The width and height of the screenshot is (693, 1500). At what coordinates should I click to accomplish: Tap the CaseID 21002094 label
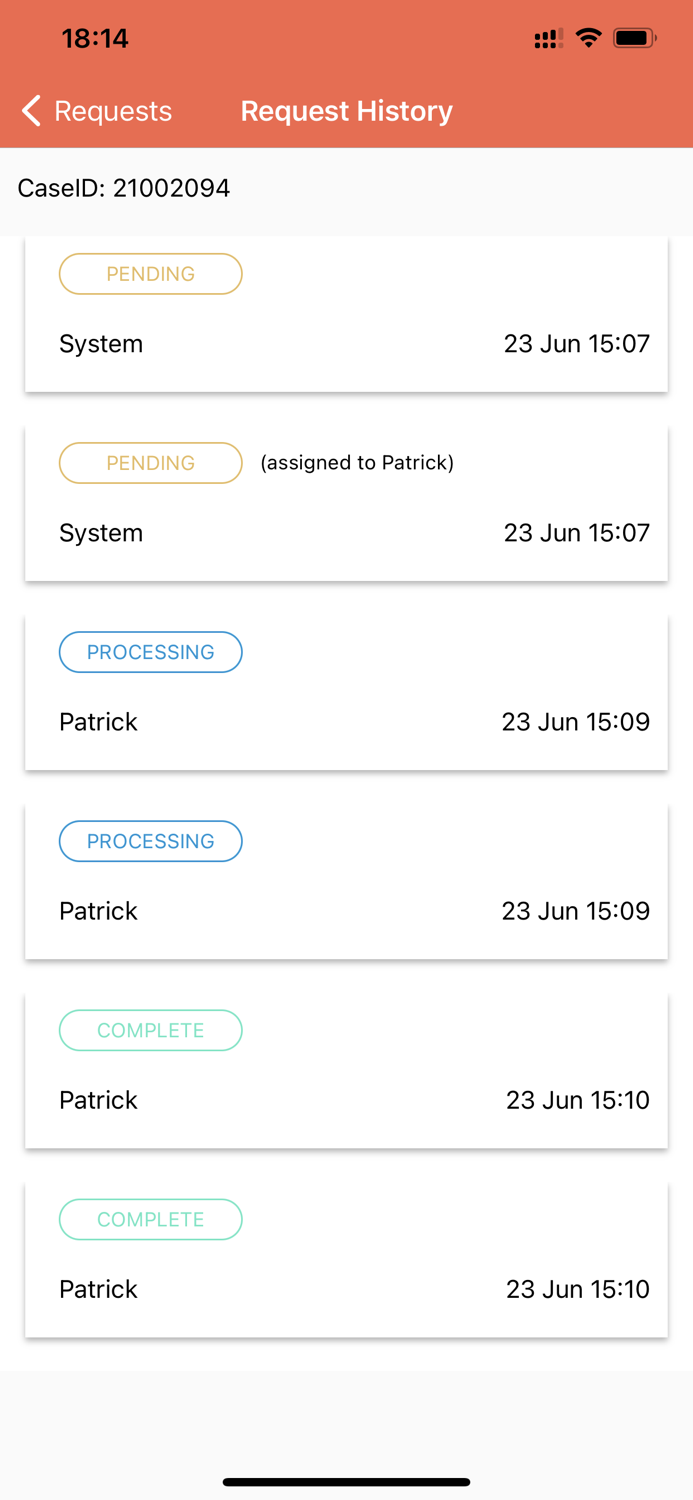pyautogui.click(x=124, y=188)
